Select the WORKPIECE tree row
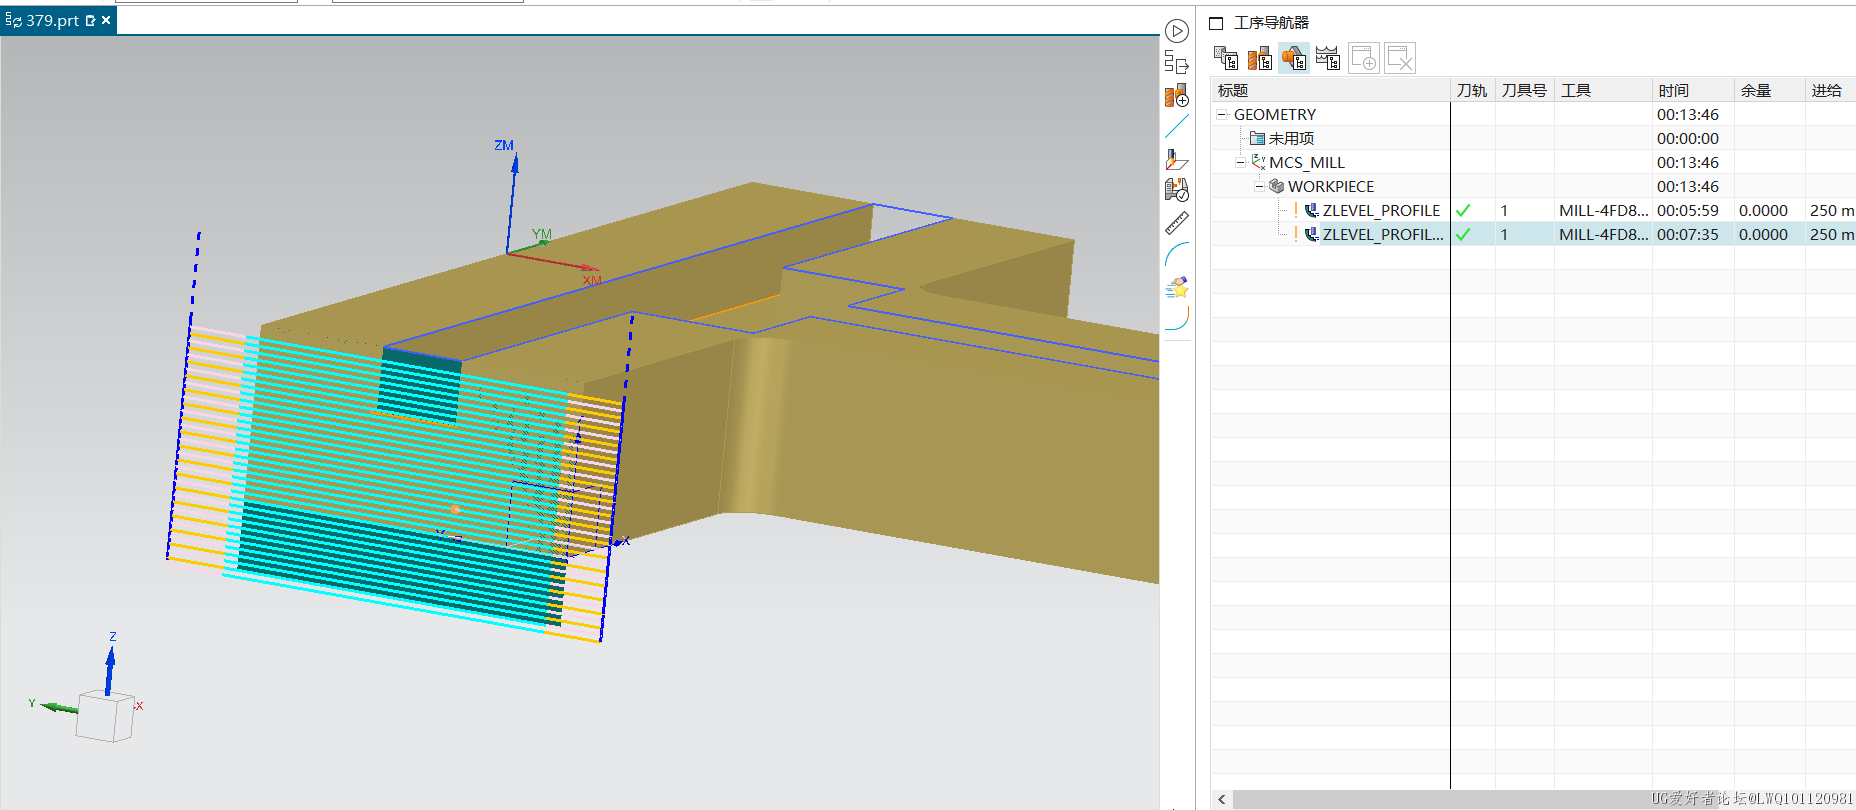 pos(1533,186)
